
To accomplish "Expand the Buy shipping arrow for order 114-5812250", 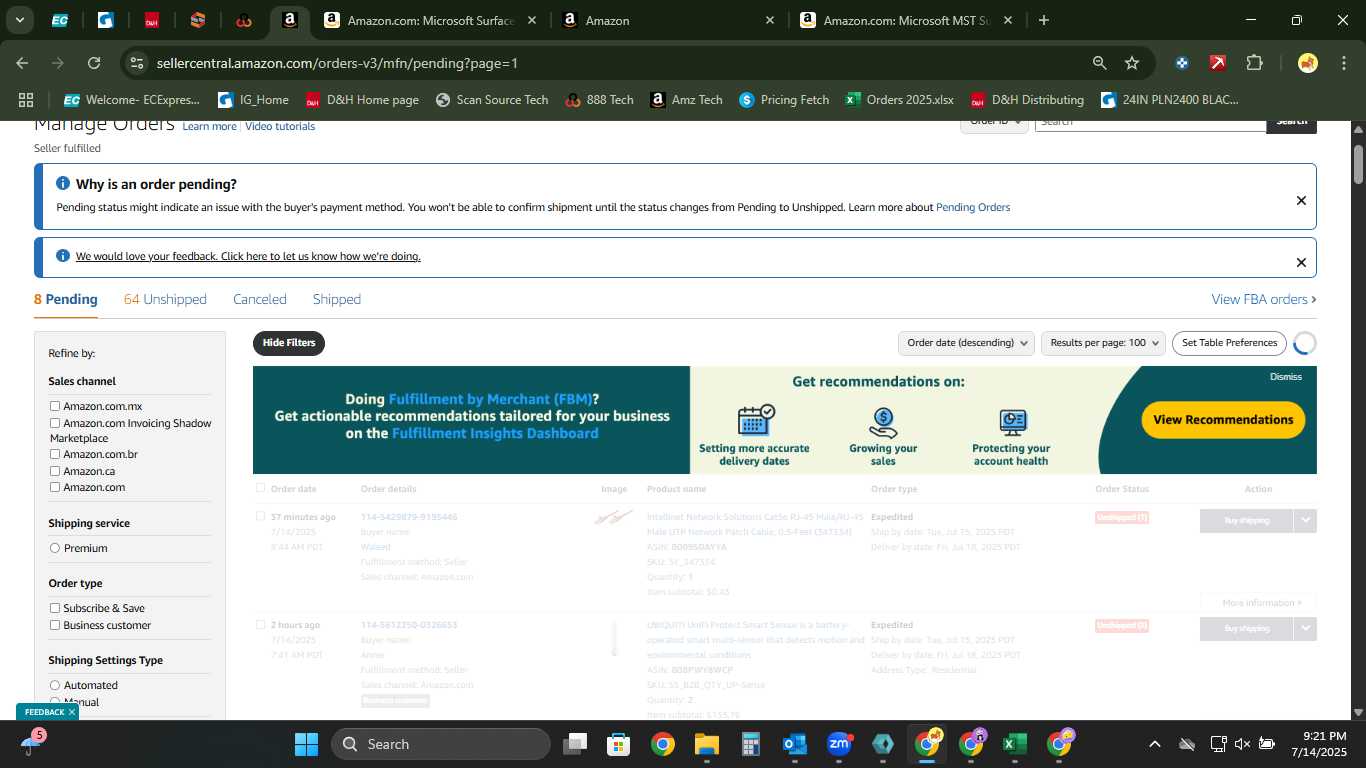I will 1305,628.
